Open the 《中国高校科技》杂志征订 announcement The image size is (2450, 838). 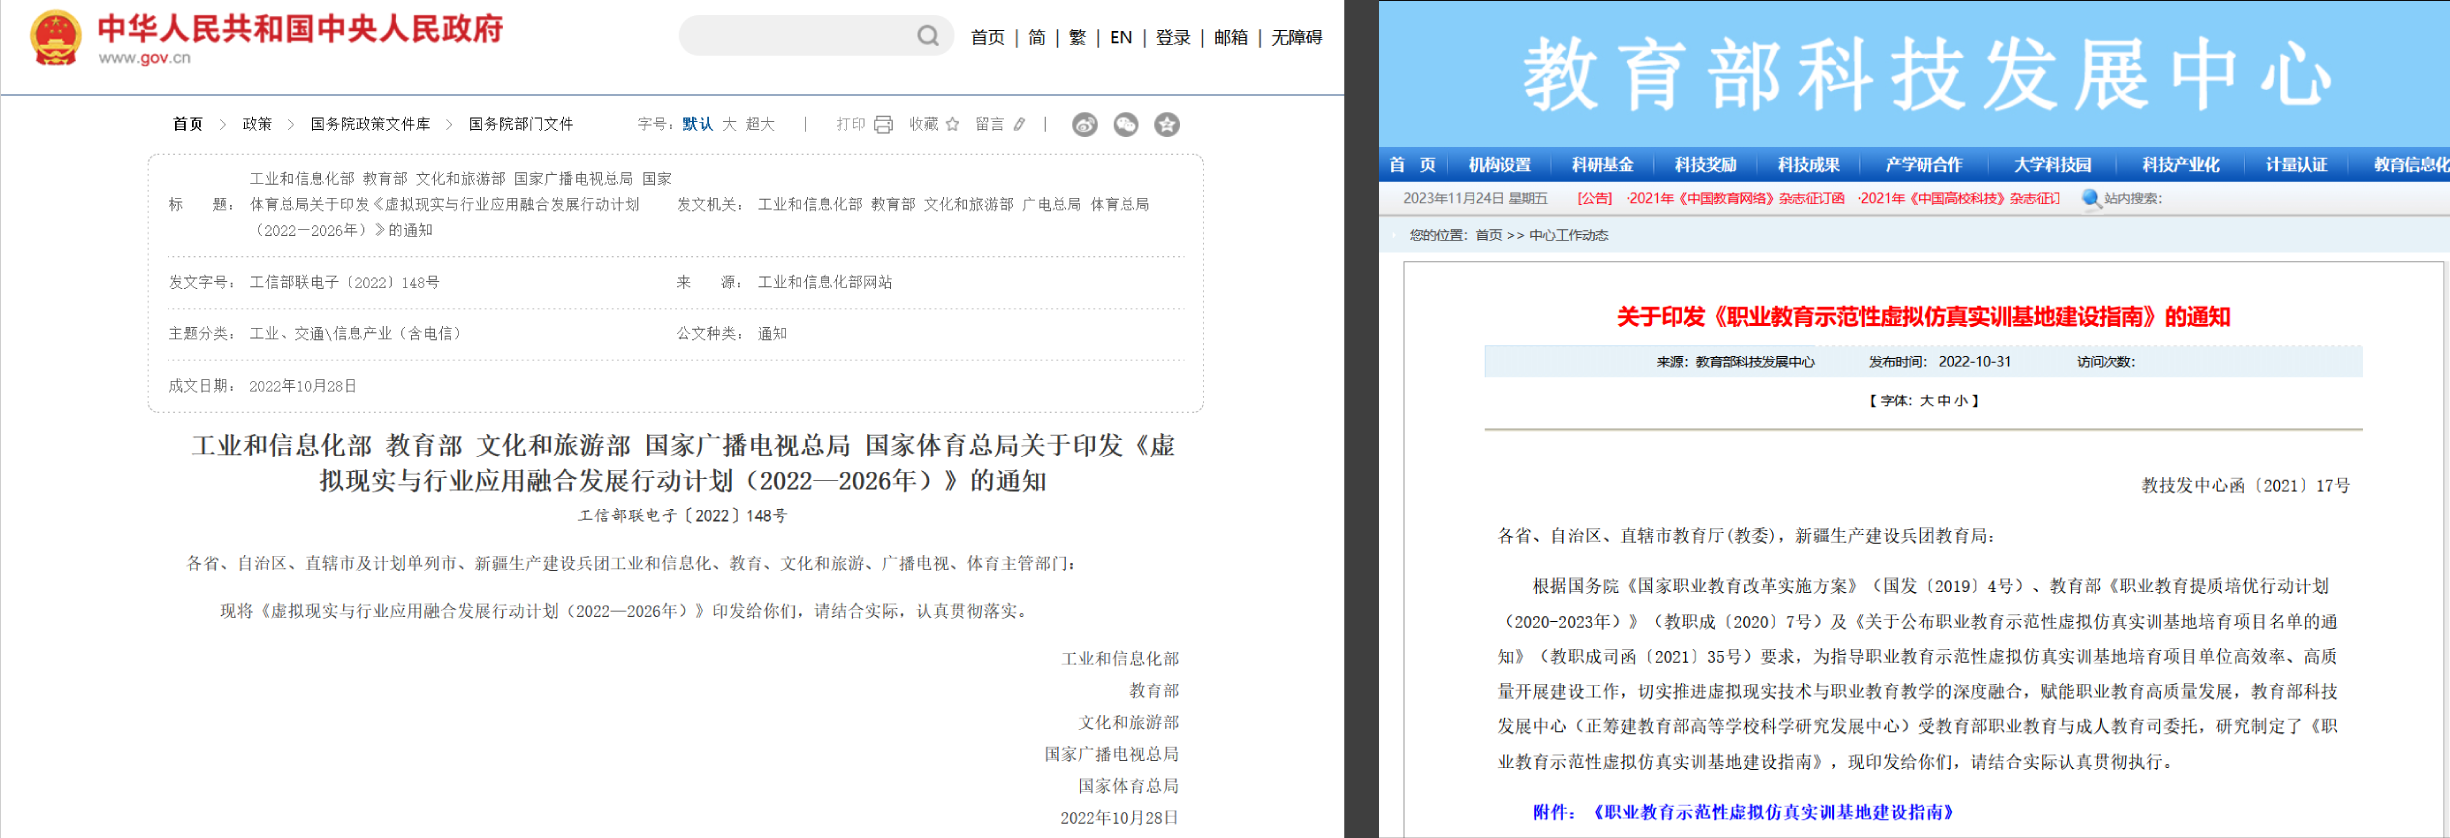click(1959, 198)
